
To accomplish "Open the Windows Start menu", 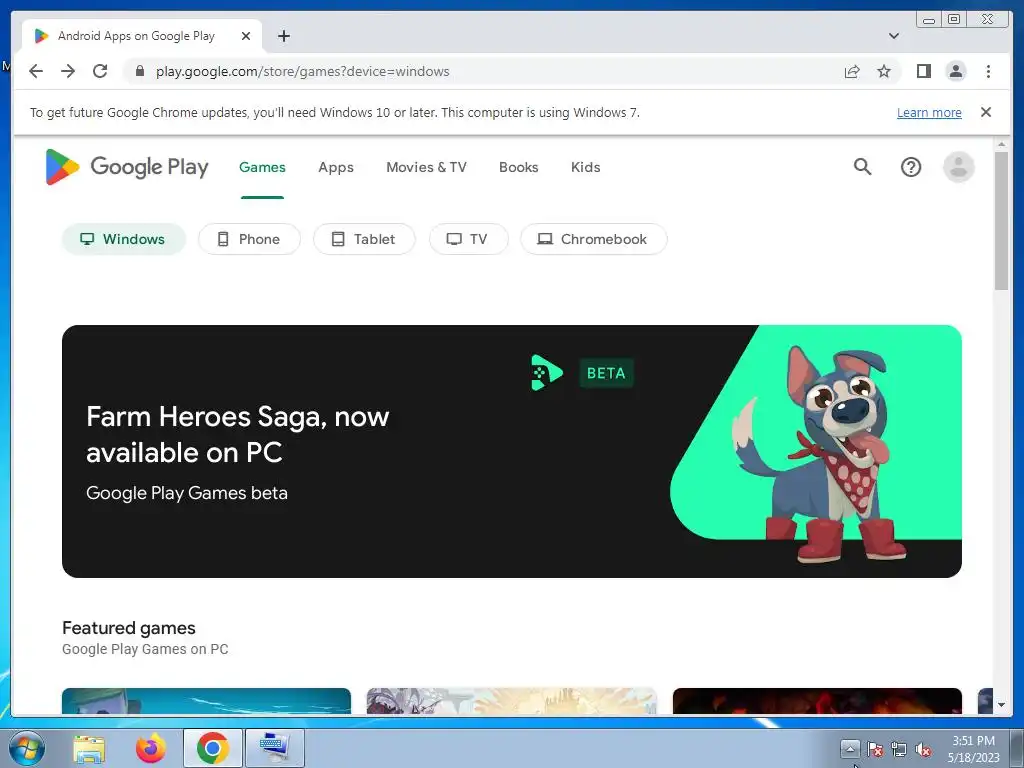I will pos(26,748).
